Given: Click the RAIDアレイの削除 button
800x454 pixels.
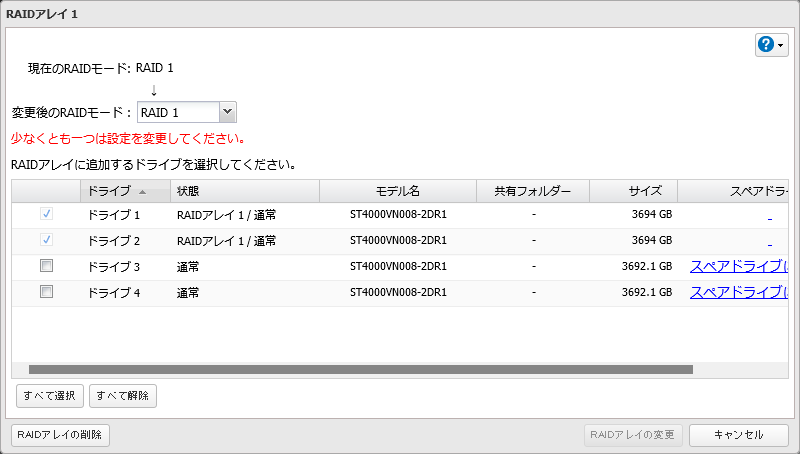Looking at the screenshot, I should (x=59, y=435).
